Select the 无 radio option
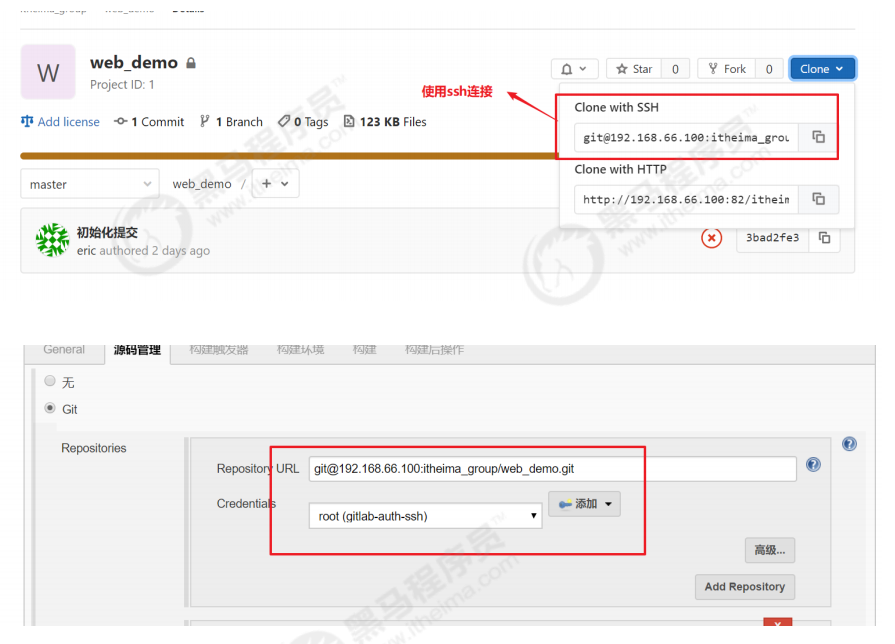 click(x=50, y=381)
